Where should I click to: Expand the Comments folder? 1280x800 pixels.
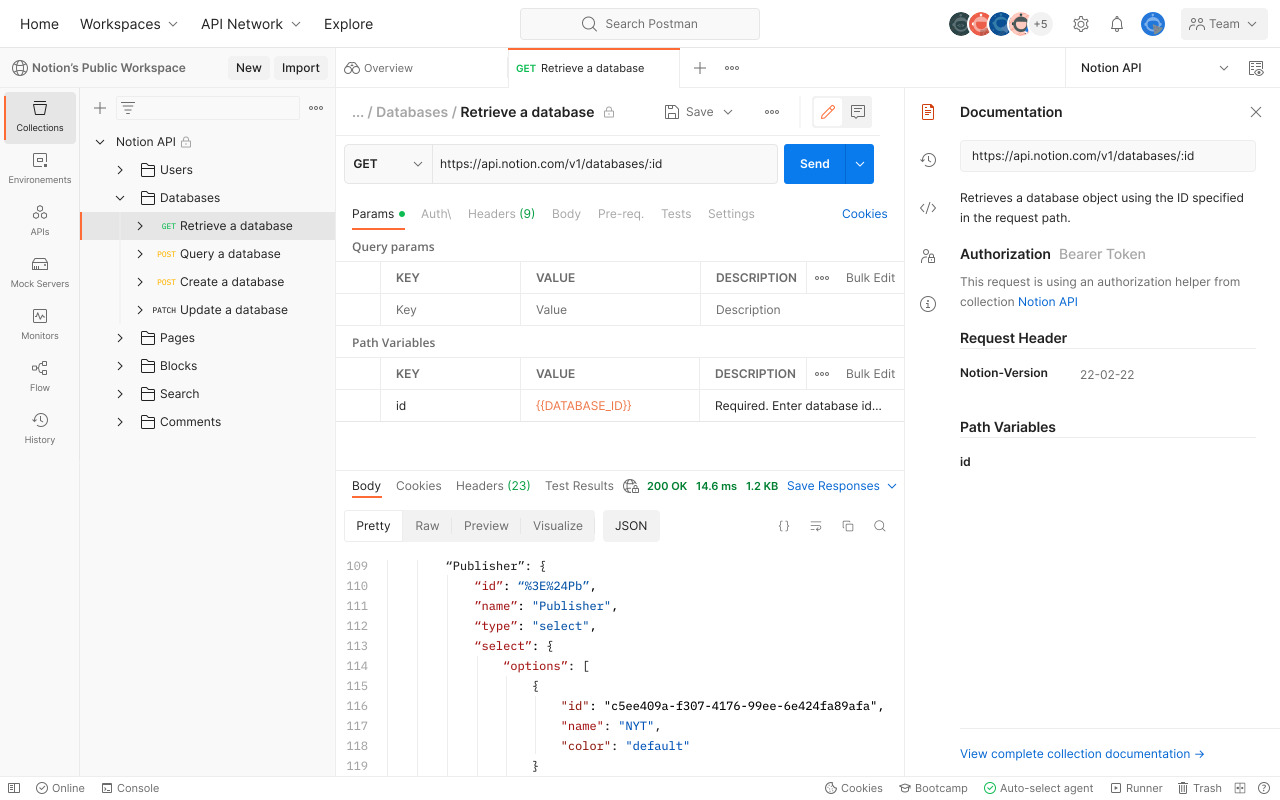120,422
